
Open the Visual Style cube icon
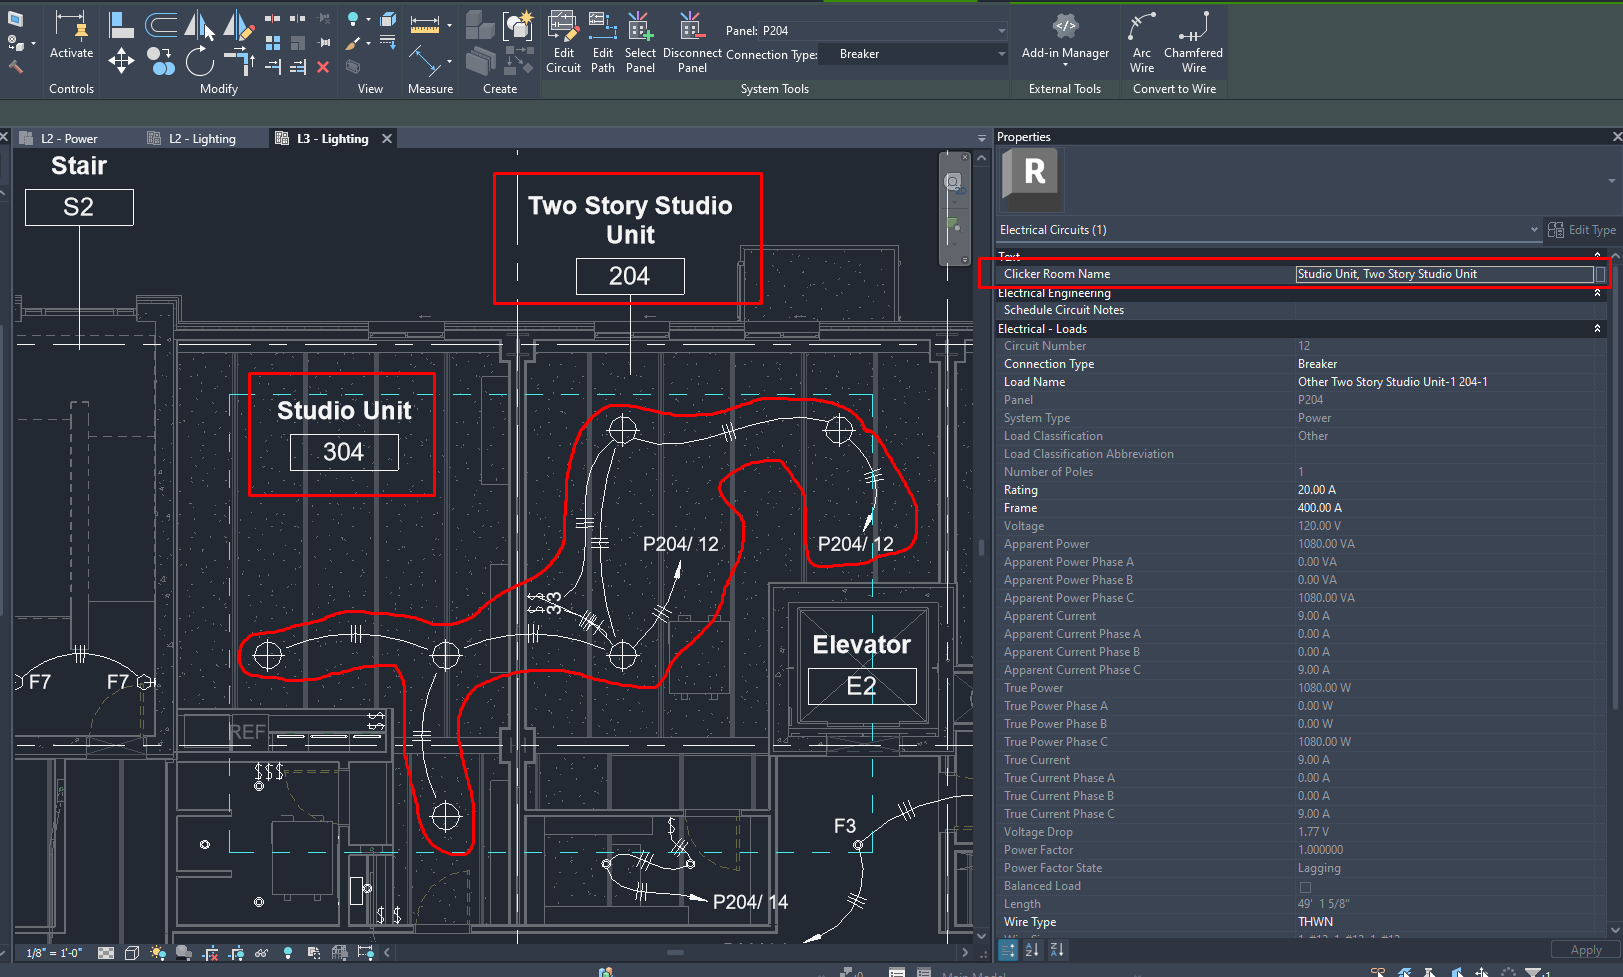pyautogui.click(x=132, y=953)
